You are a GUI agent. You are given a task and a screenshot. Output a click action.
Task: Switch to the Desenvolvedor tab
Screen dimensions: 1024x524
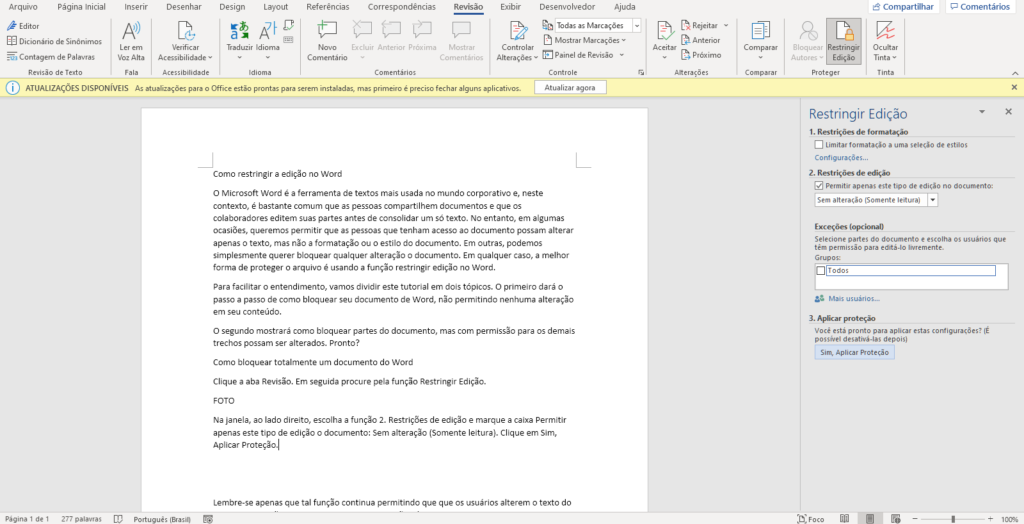tap(567, 7)
